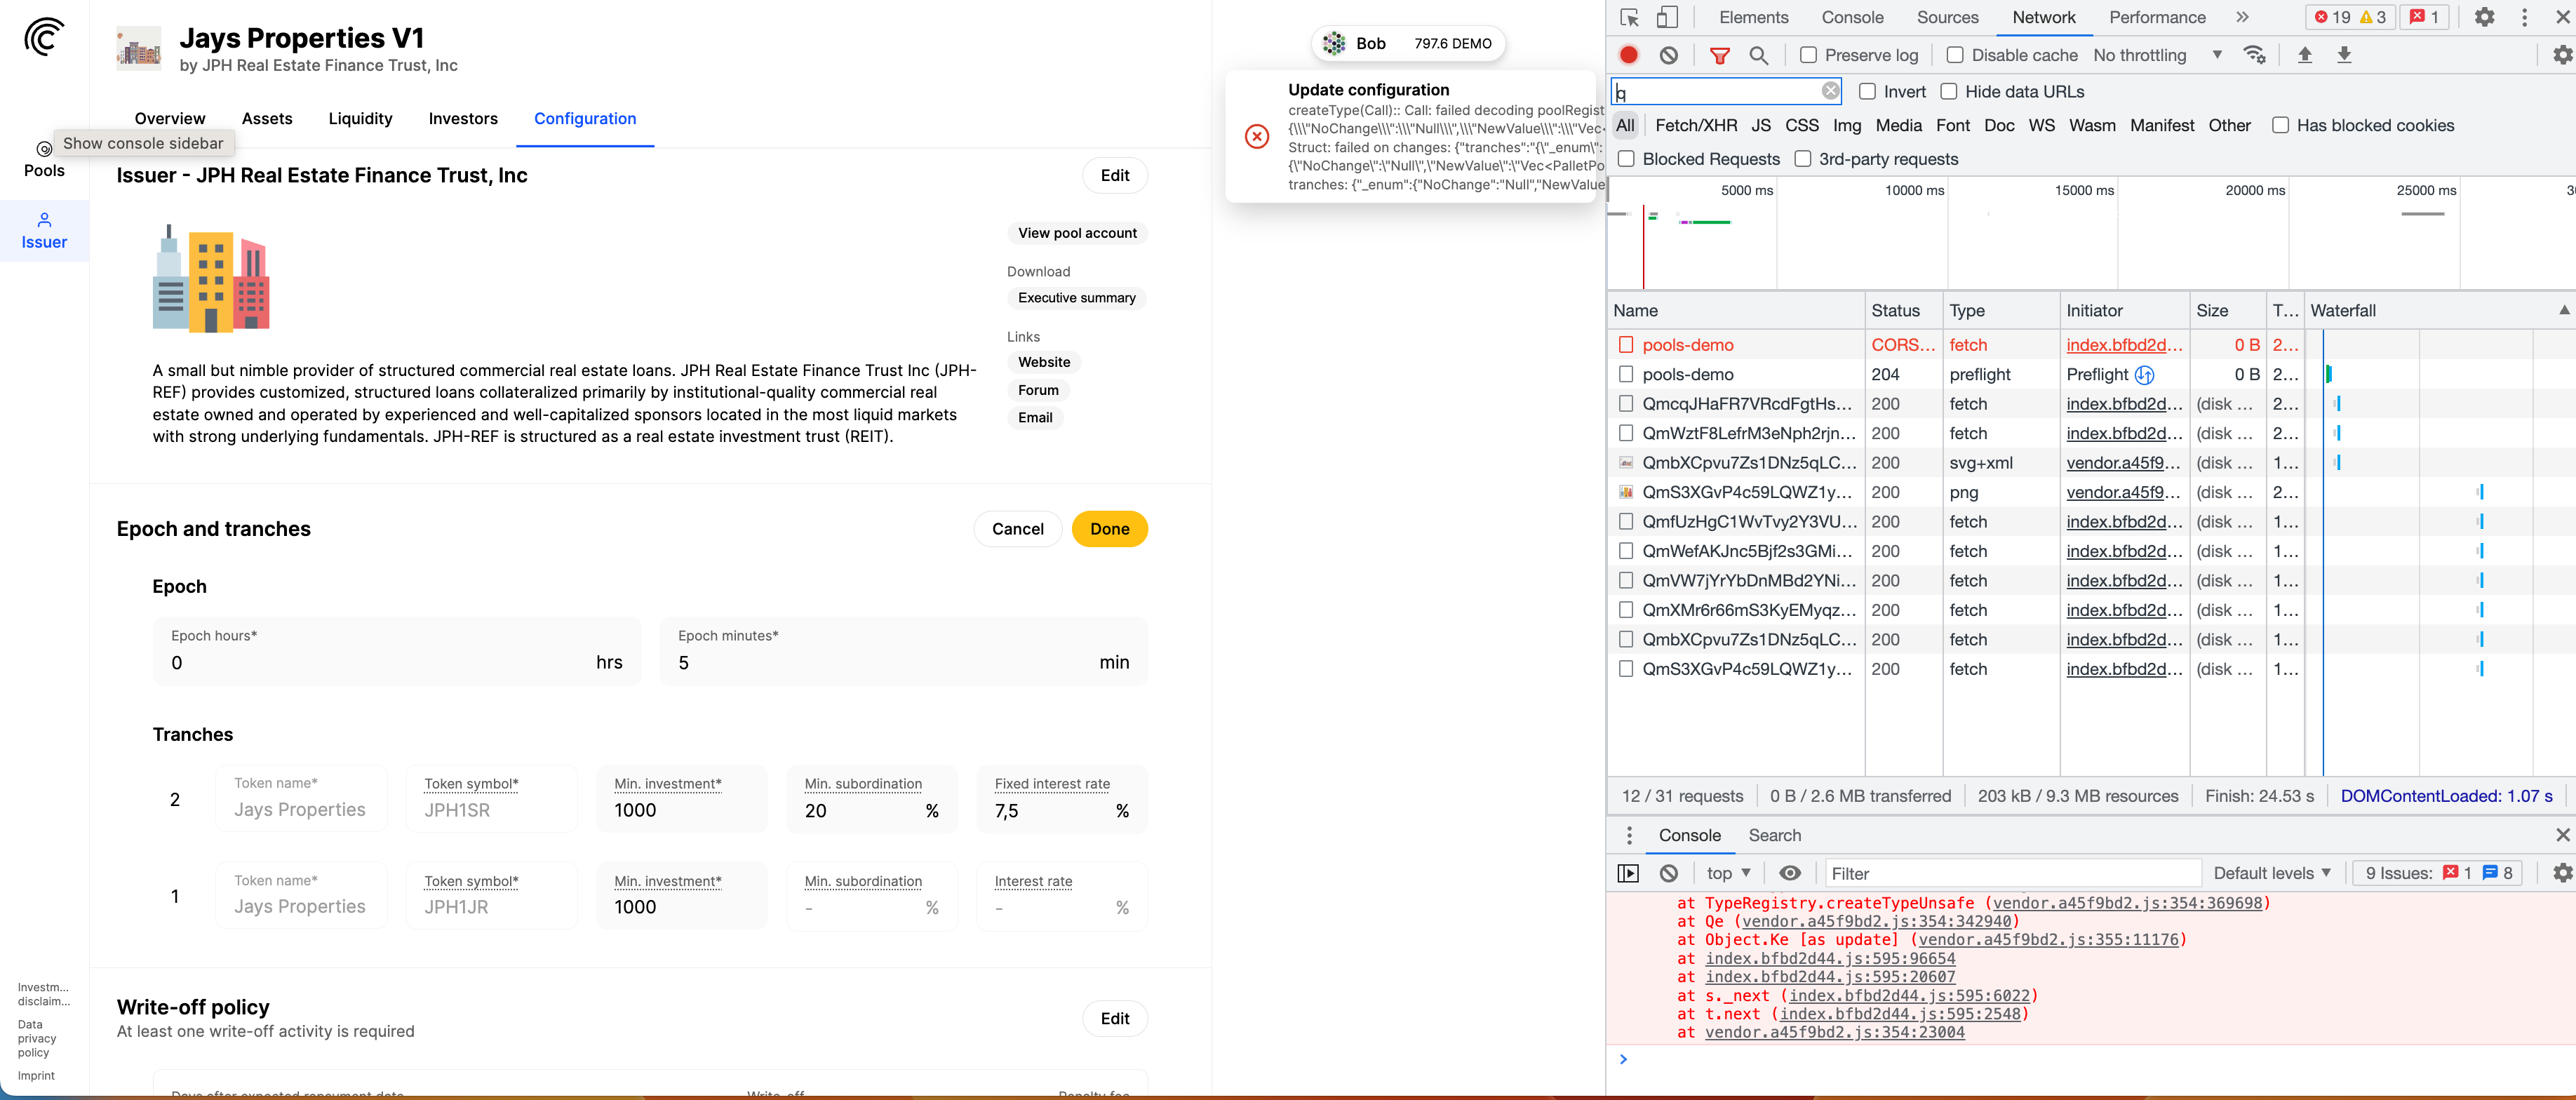The height and width of the screenshot is (1100, 2576).
Task: Open network conditions settings
Action: click(2255, 55)
